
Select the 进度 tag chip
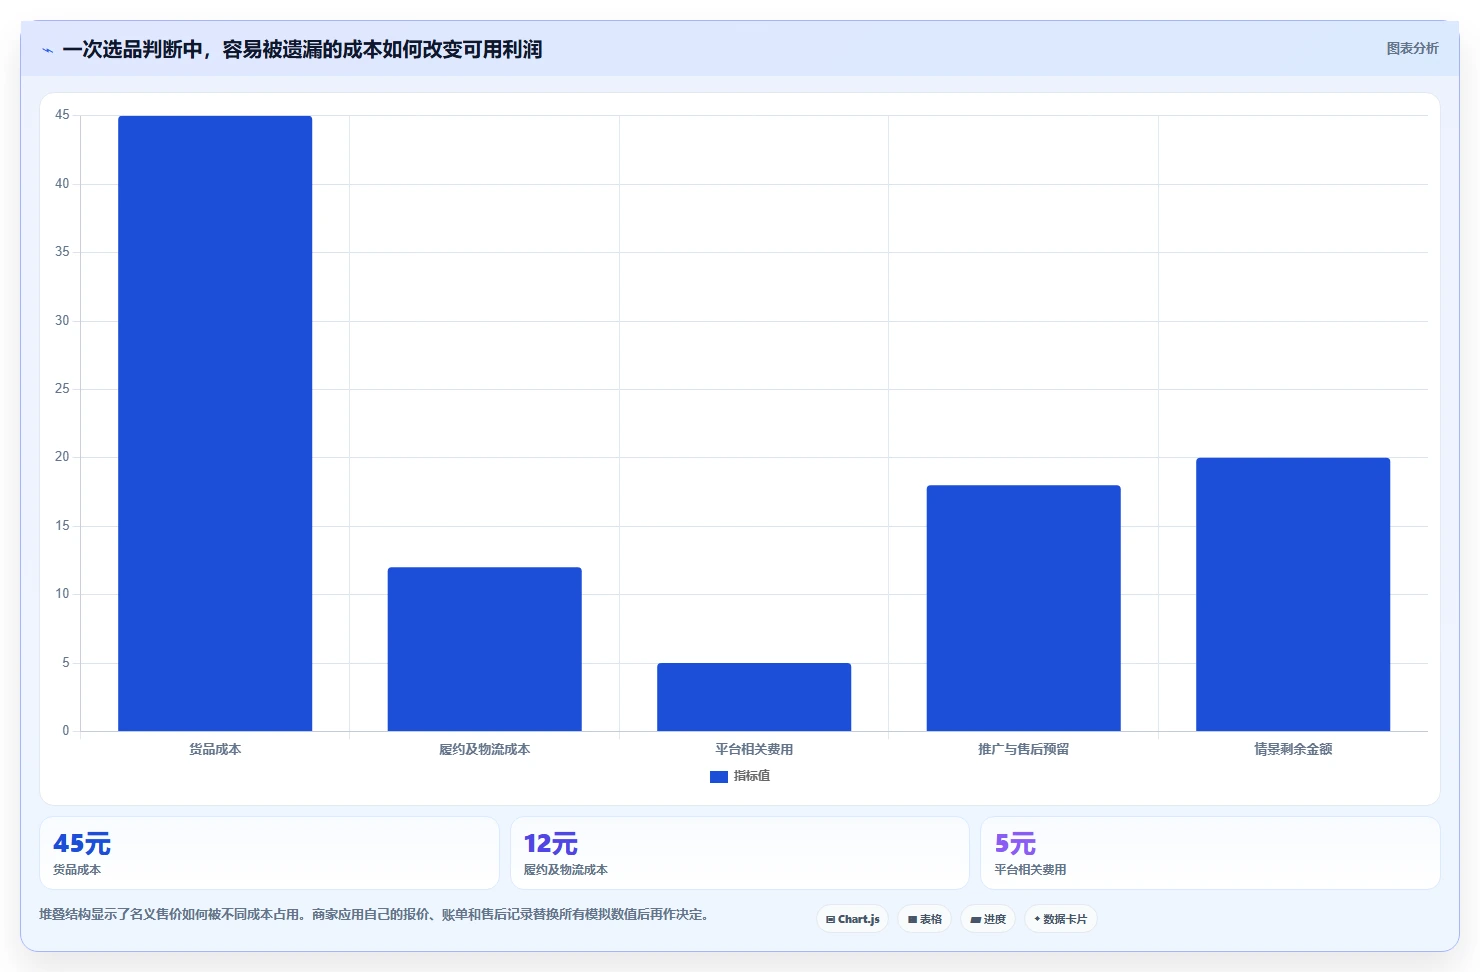988,919
